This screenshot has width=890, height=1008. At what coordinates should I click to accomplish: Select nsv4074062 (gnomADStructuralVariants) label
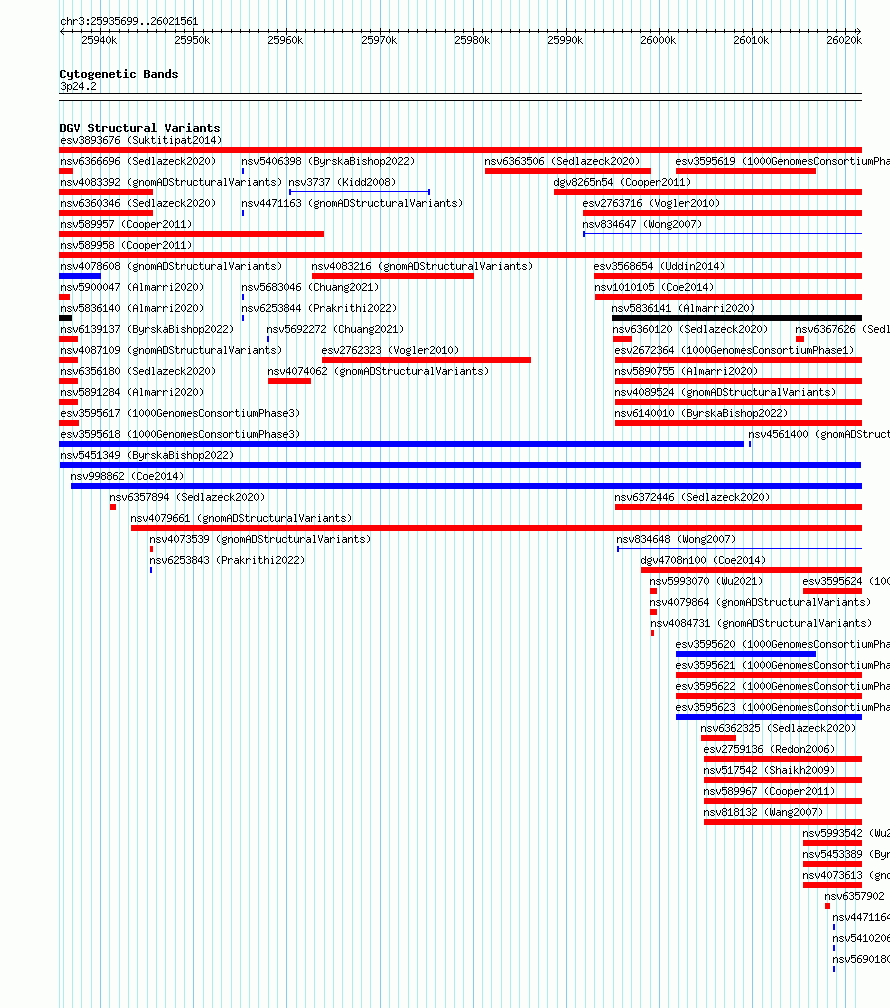tap(378, 372)
